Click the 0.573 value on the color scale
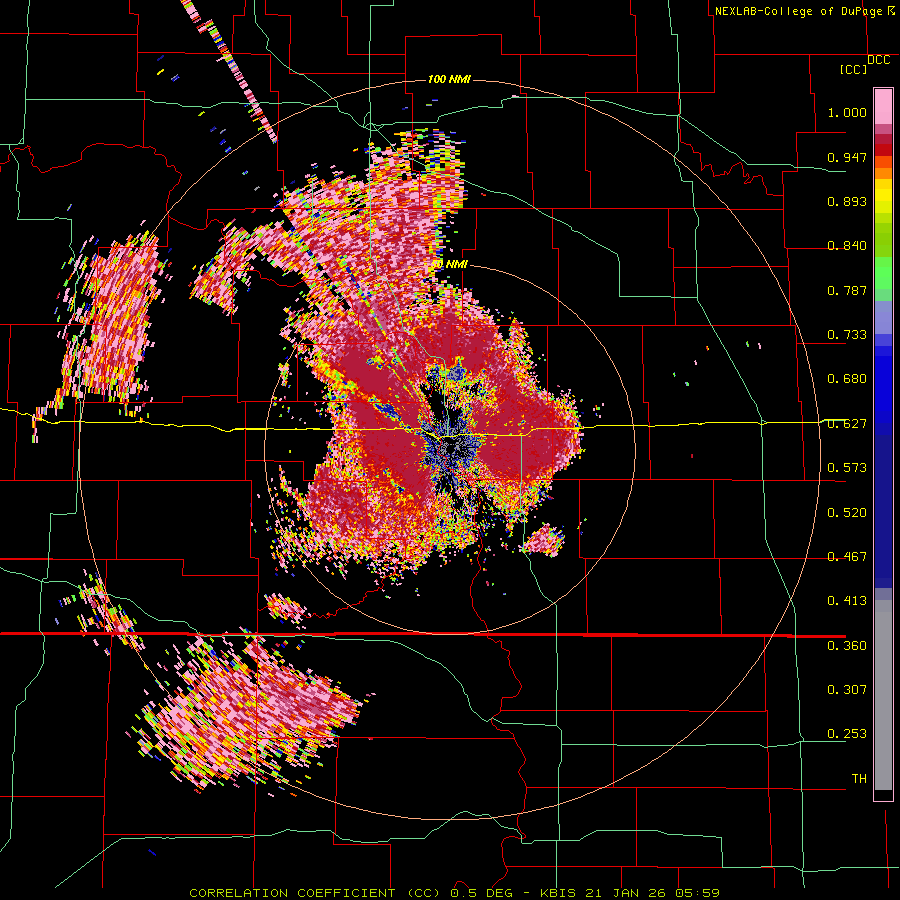 tap(847, 468)
